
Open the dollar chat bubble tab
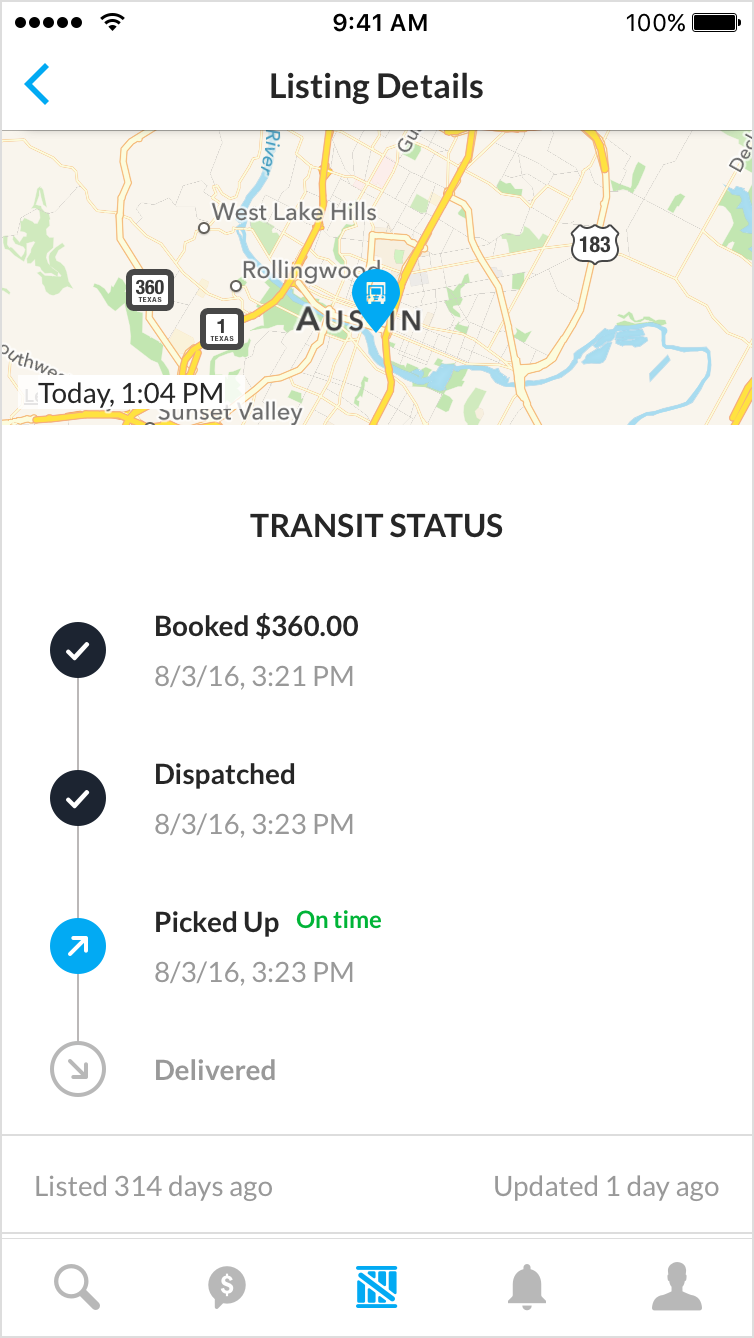point(227,1287)
